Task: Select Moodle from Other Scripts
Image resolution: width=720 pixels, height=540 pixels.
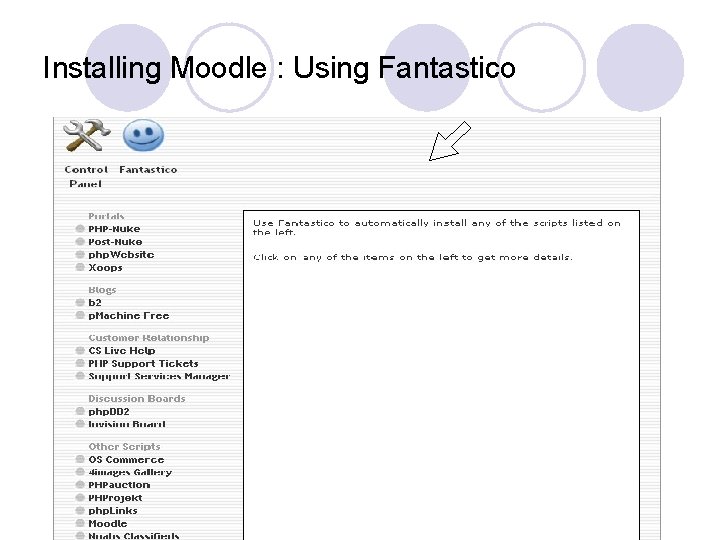Action: 107,523
